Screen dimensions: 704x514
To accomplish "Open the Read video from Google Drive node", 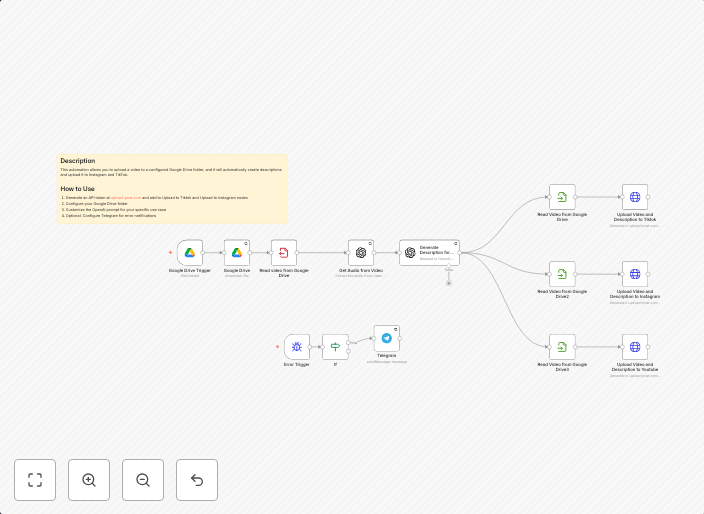I will coord(284,253).
